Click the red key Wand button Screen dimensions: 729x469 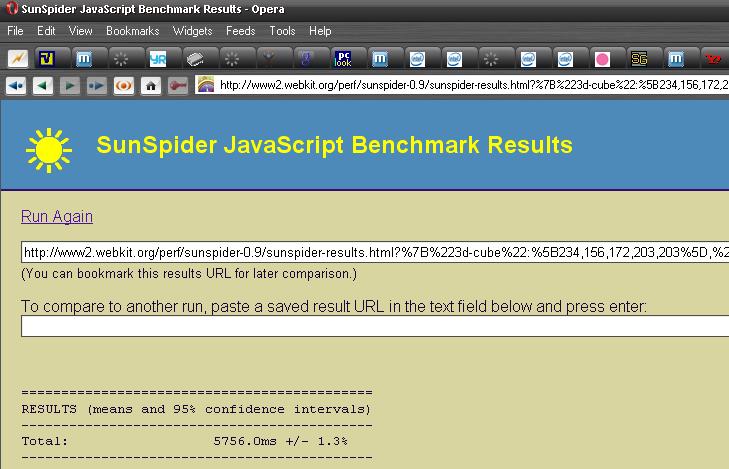[178, 86]
